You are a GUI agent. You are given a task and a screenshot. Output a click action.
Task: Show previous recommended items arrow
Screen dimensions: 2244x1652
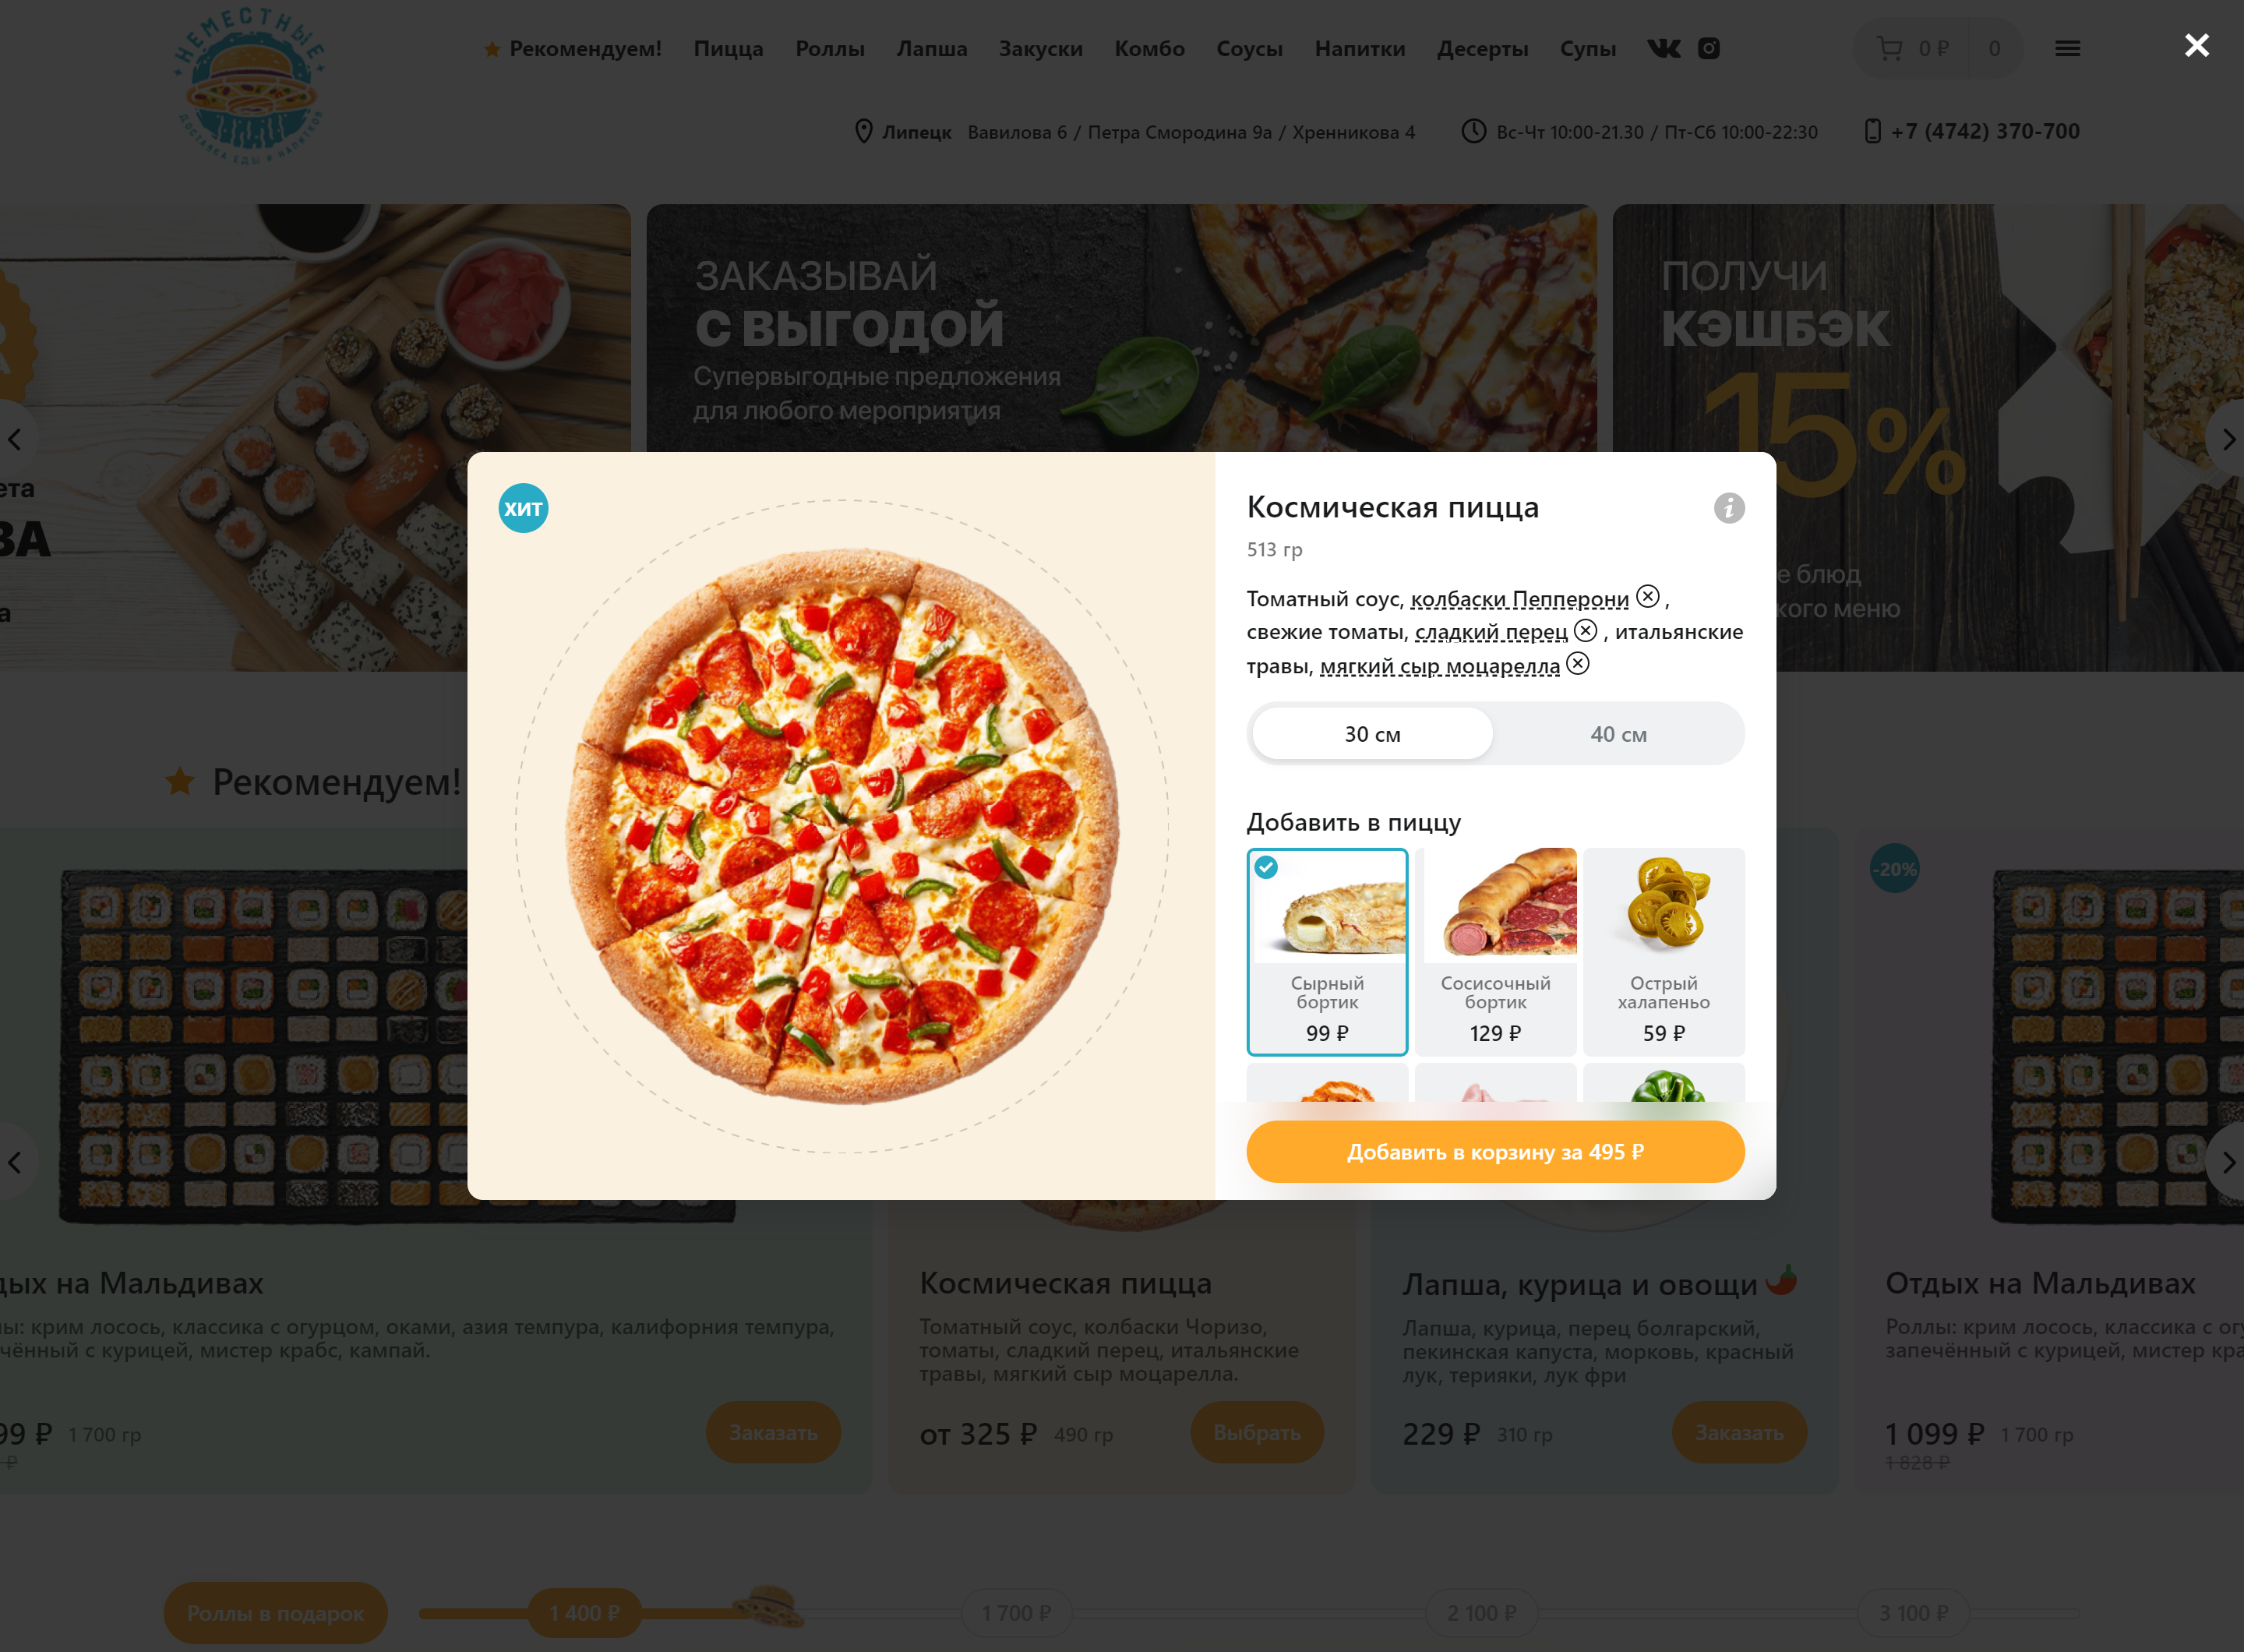coord(14,1162)
